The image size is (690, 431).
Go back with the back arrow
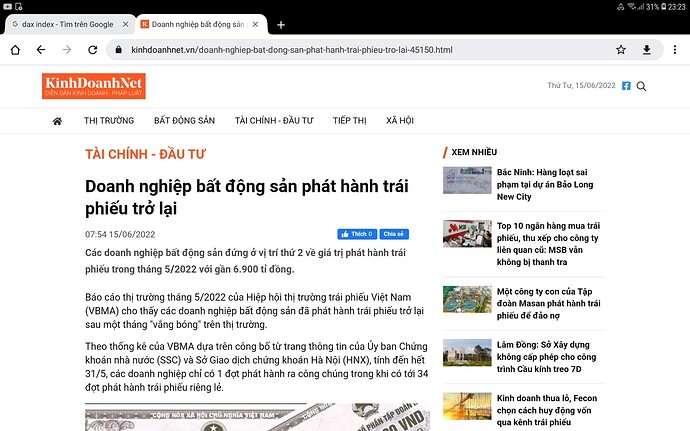(x=41, y=50)
